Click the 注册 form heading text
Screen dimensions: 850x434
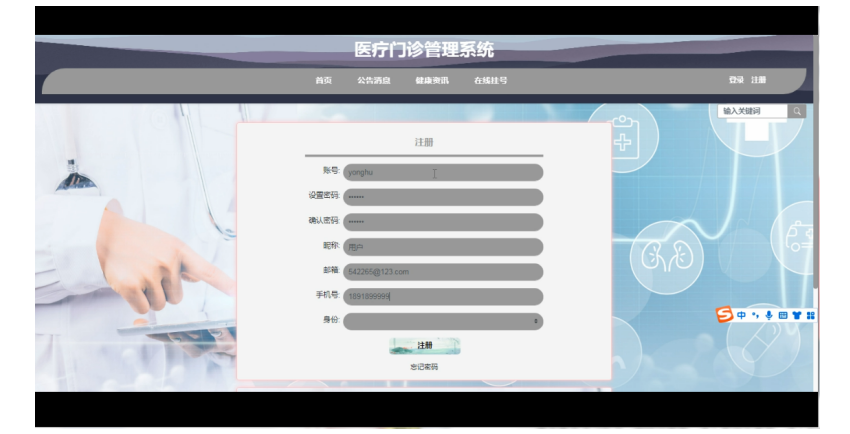tap(424, 142)
